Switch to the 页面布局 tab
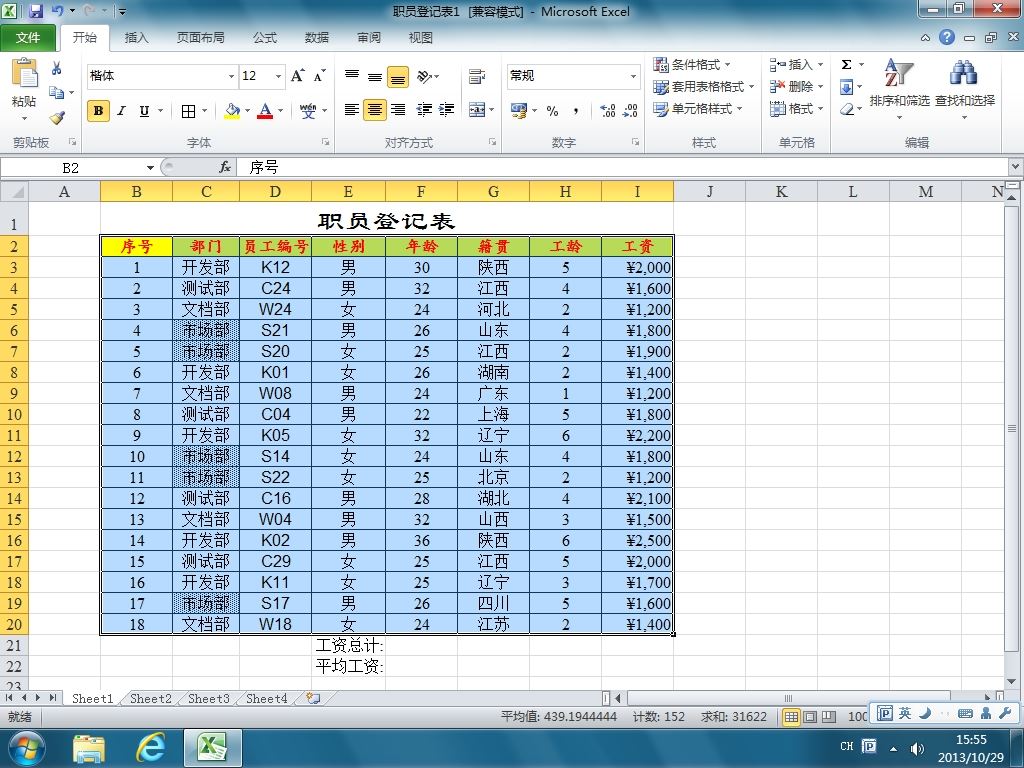Screen dimensions: 1024x768 coord(200,38)
